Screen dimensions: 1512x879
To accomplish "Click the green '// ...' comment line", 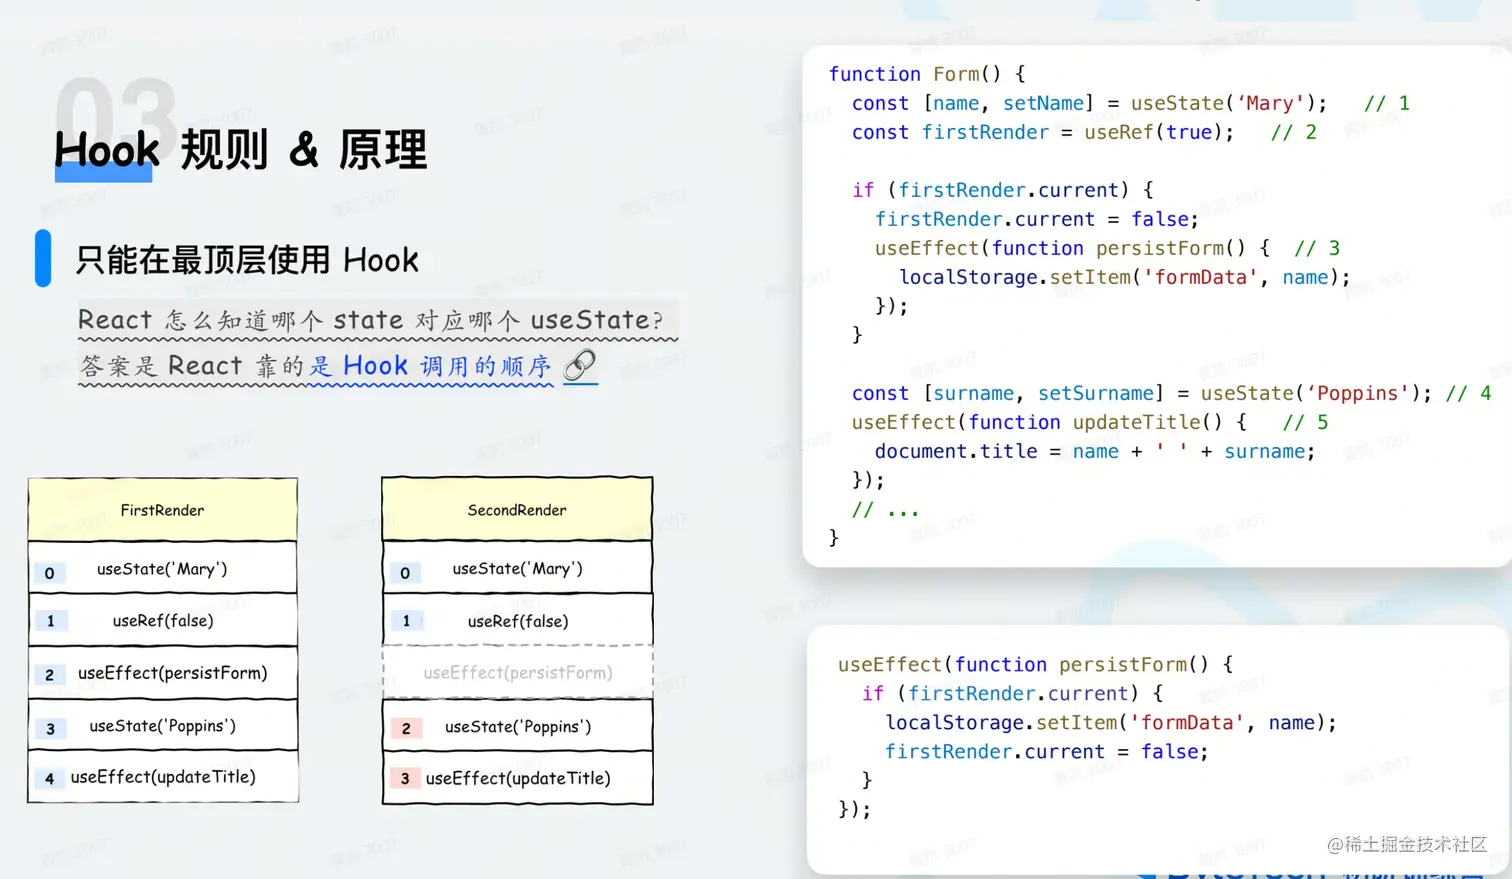I will (x=885, y=510).
